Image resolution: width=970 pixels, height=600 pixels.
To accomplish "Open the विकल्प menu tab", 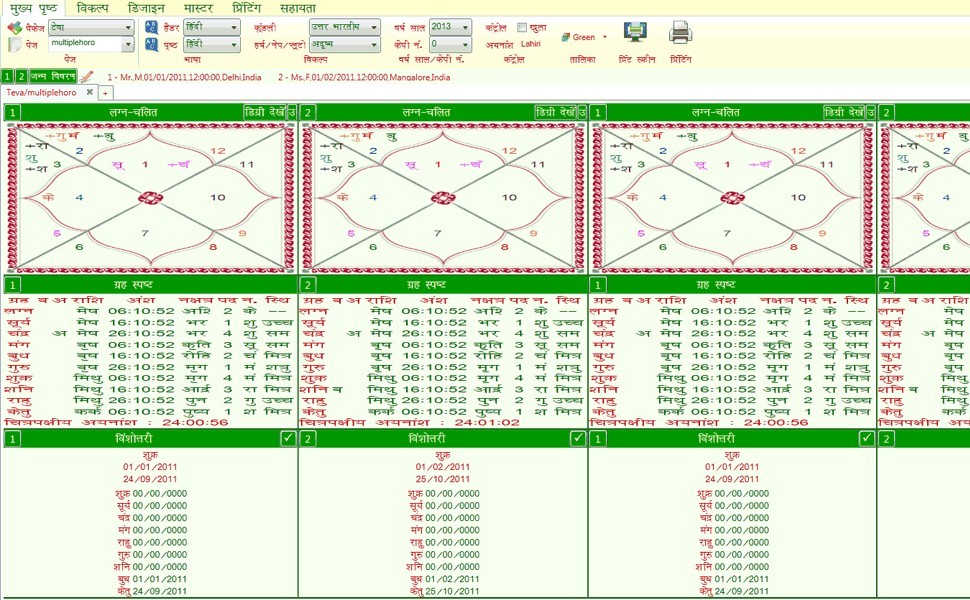I will [92, 8].
